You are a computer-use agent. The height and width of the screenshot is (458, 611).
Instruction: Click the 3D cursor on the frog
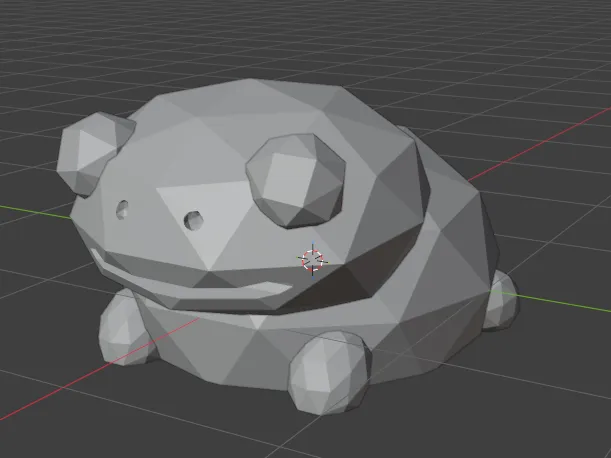pyautogui.click(x=313, y=260)
